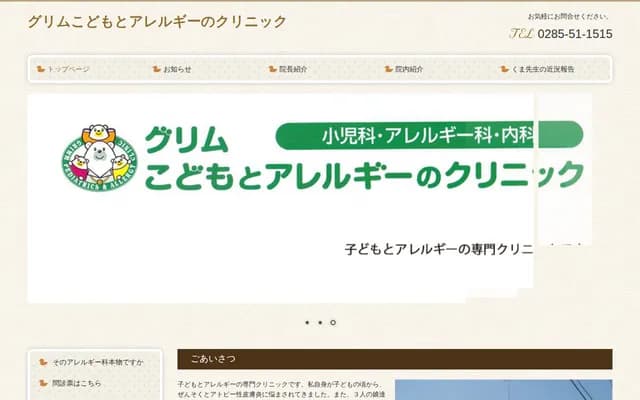This screenshot has width=640, height=400.
Task: Click the greeting section photo thumbnail
Action: click(x=503, y=390)
